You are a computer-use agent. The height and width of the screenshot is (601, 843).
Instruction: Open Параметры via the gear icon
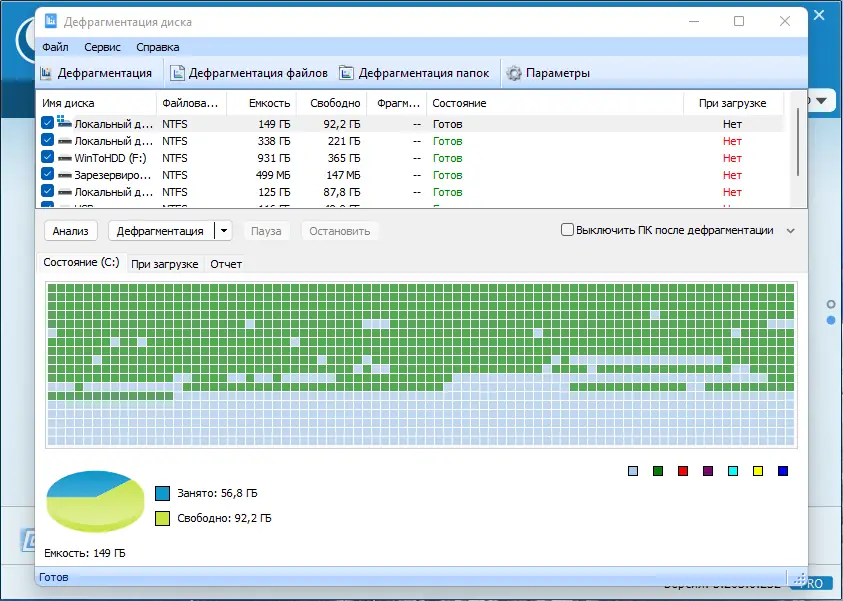pos(514,73)
